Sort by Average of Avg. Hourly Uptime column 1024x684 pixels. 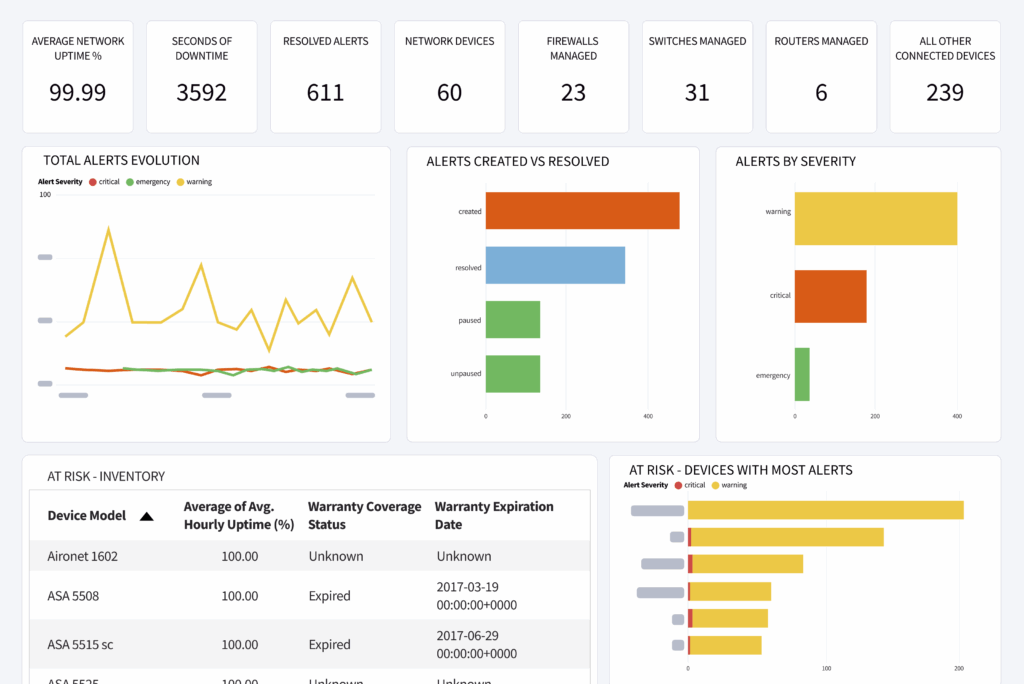click(x=238, y=515)
